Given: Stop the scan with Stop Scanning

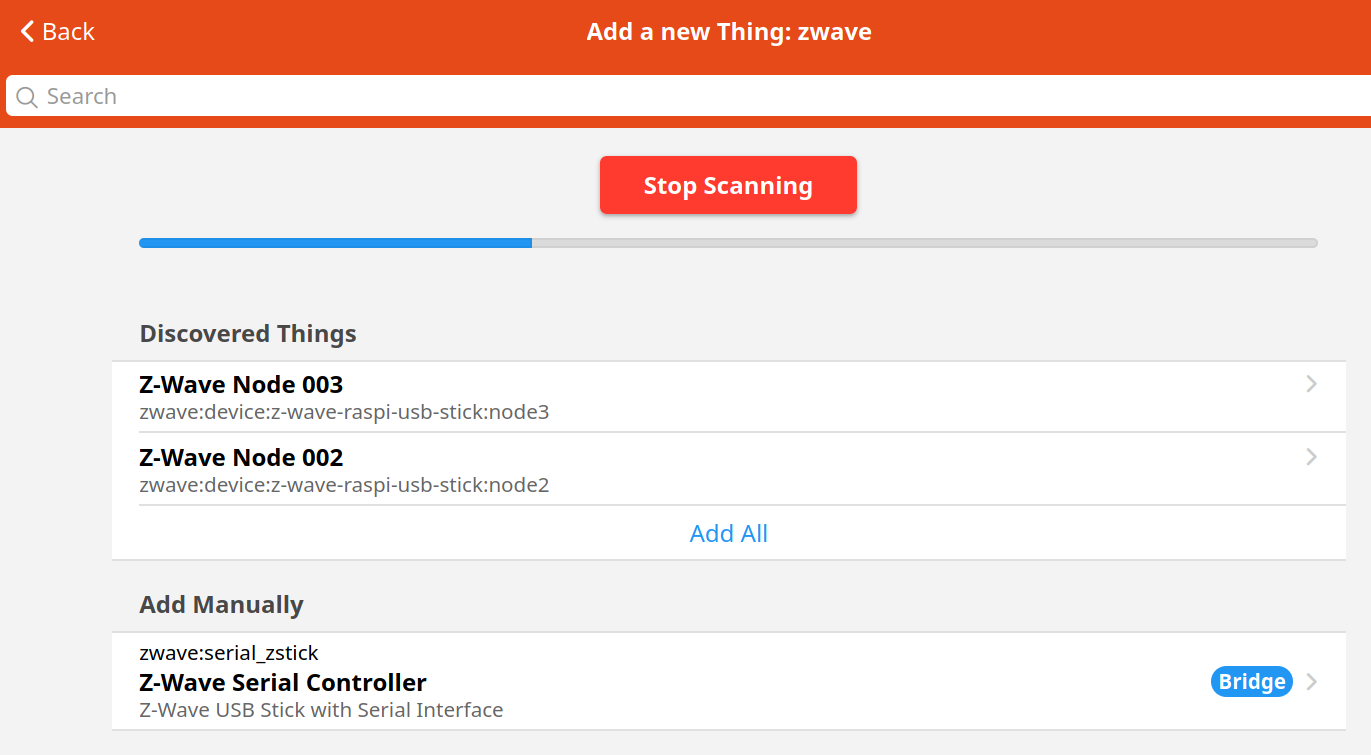Looking at the screenshot, I should click(728, 185).
